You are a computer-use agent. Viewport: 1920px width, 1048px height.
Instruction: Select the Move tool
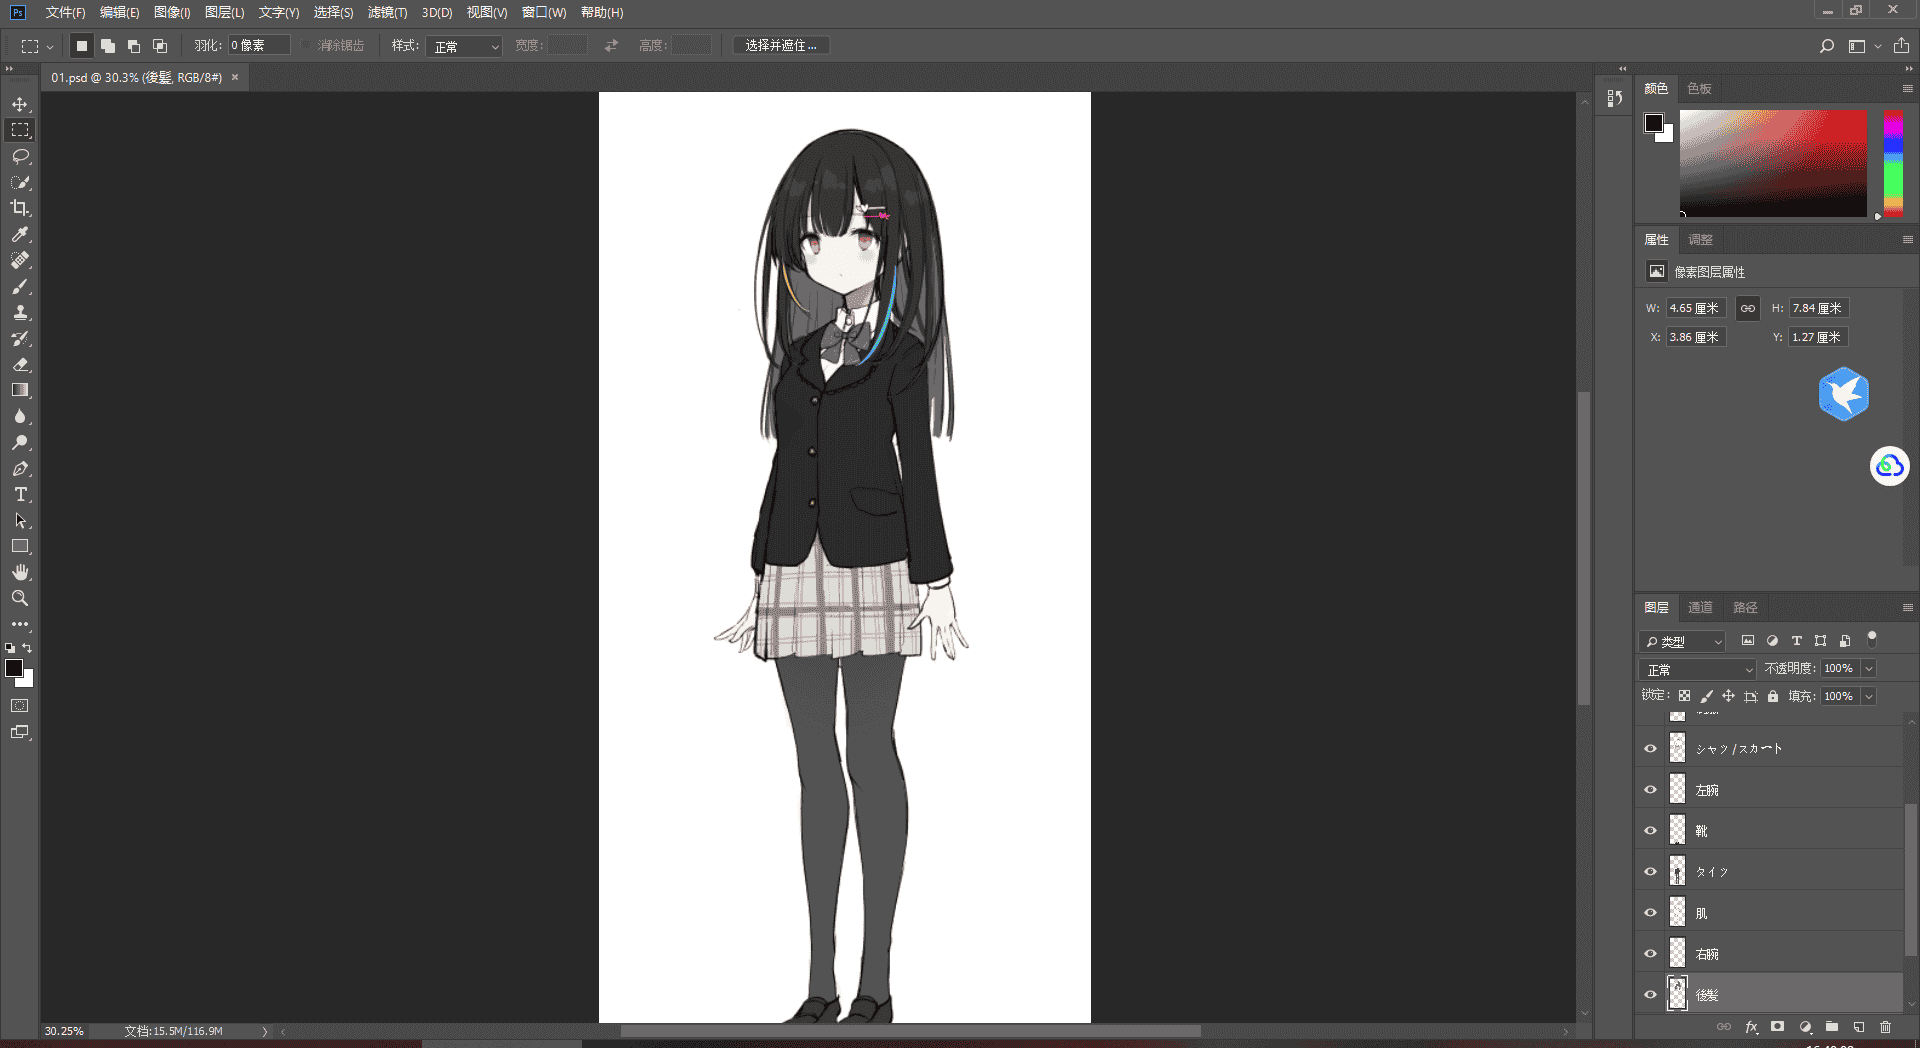[x=20, y=104]
